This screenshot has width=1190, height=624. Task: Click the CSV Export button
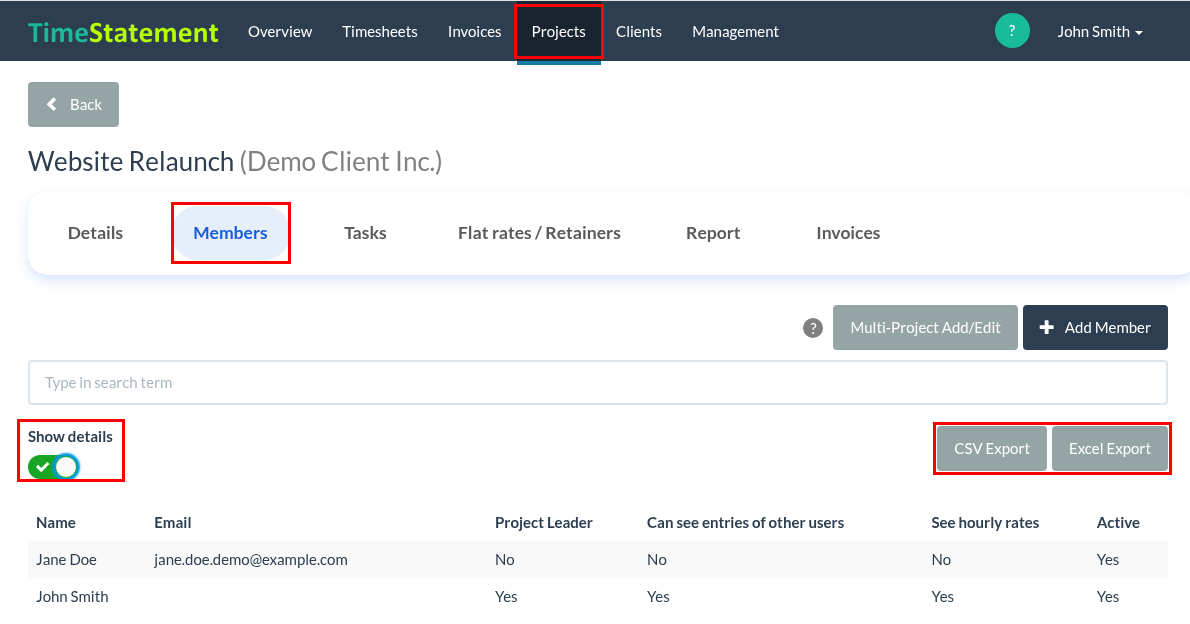click(x=992, y=449)
